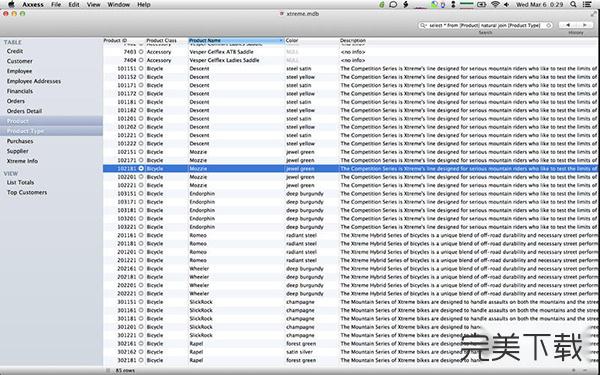Click the jump arrow beside Product ID 7403

141,52
